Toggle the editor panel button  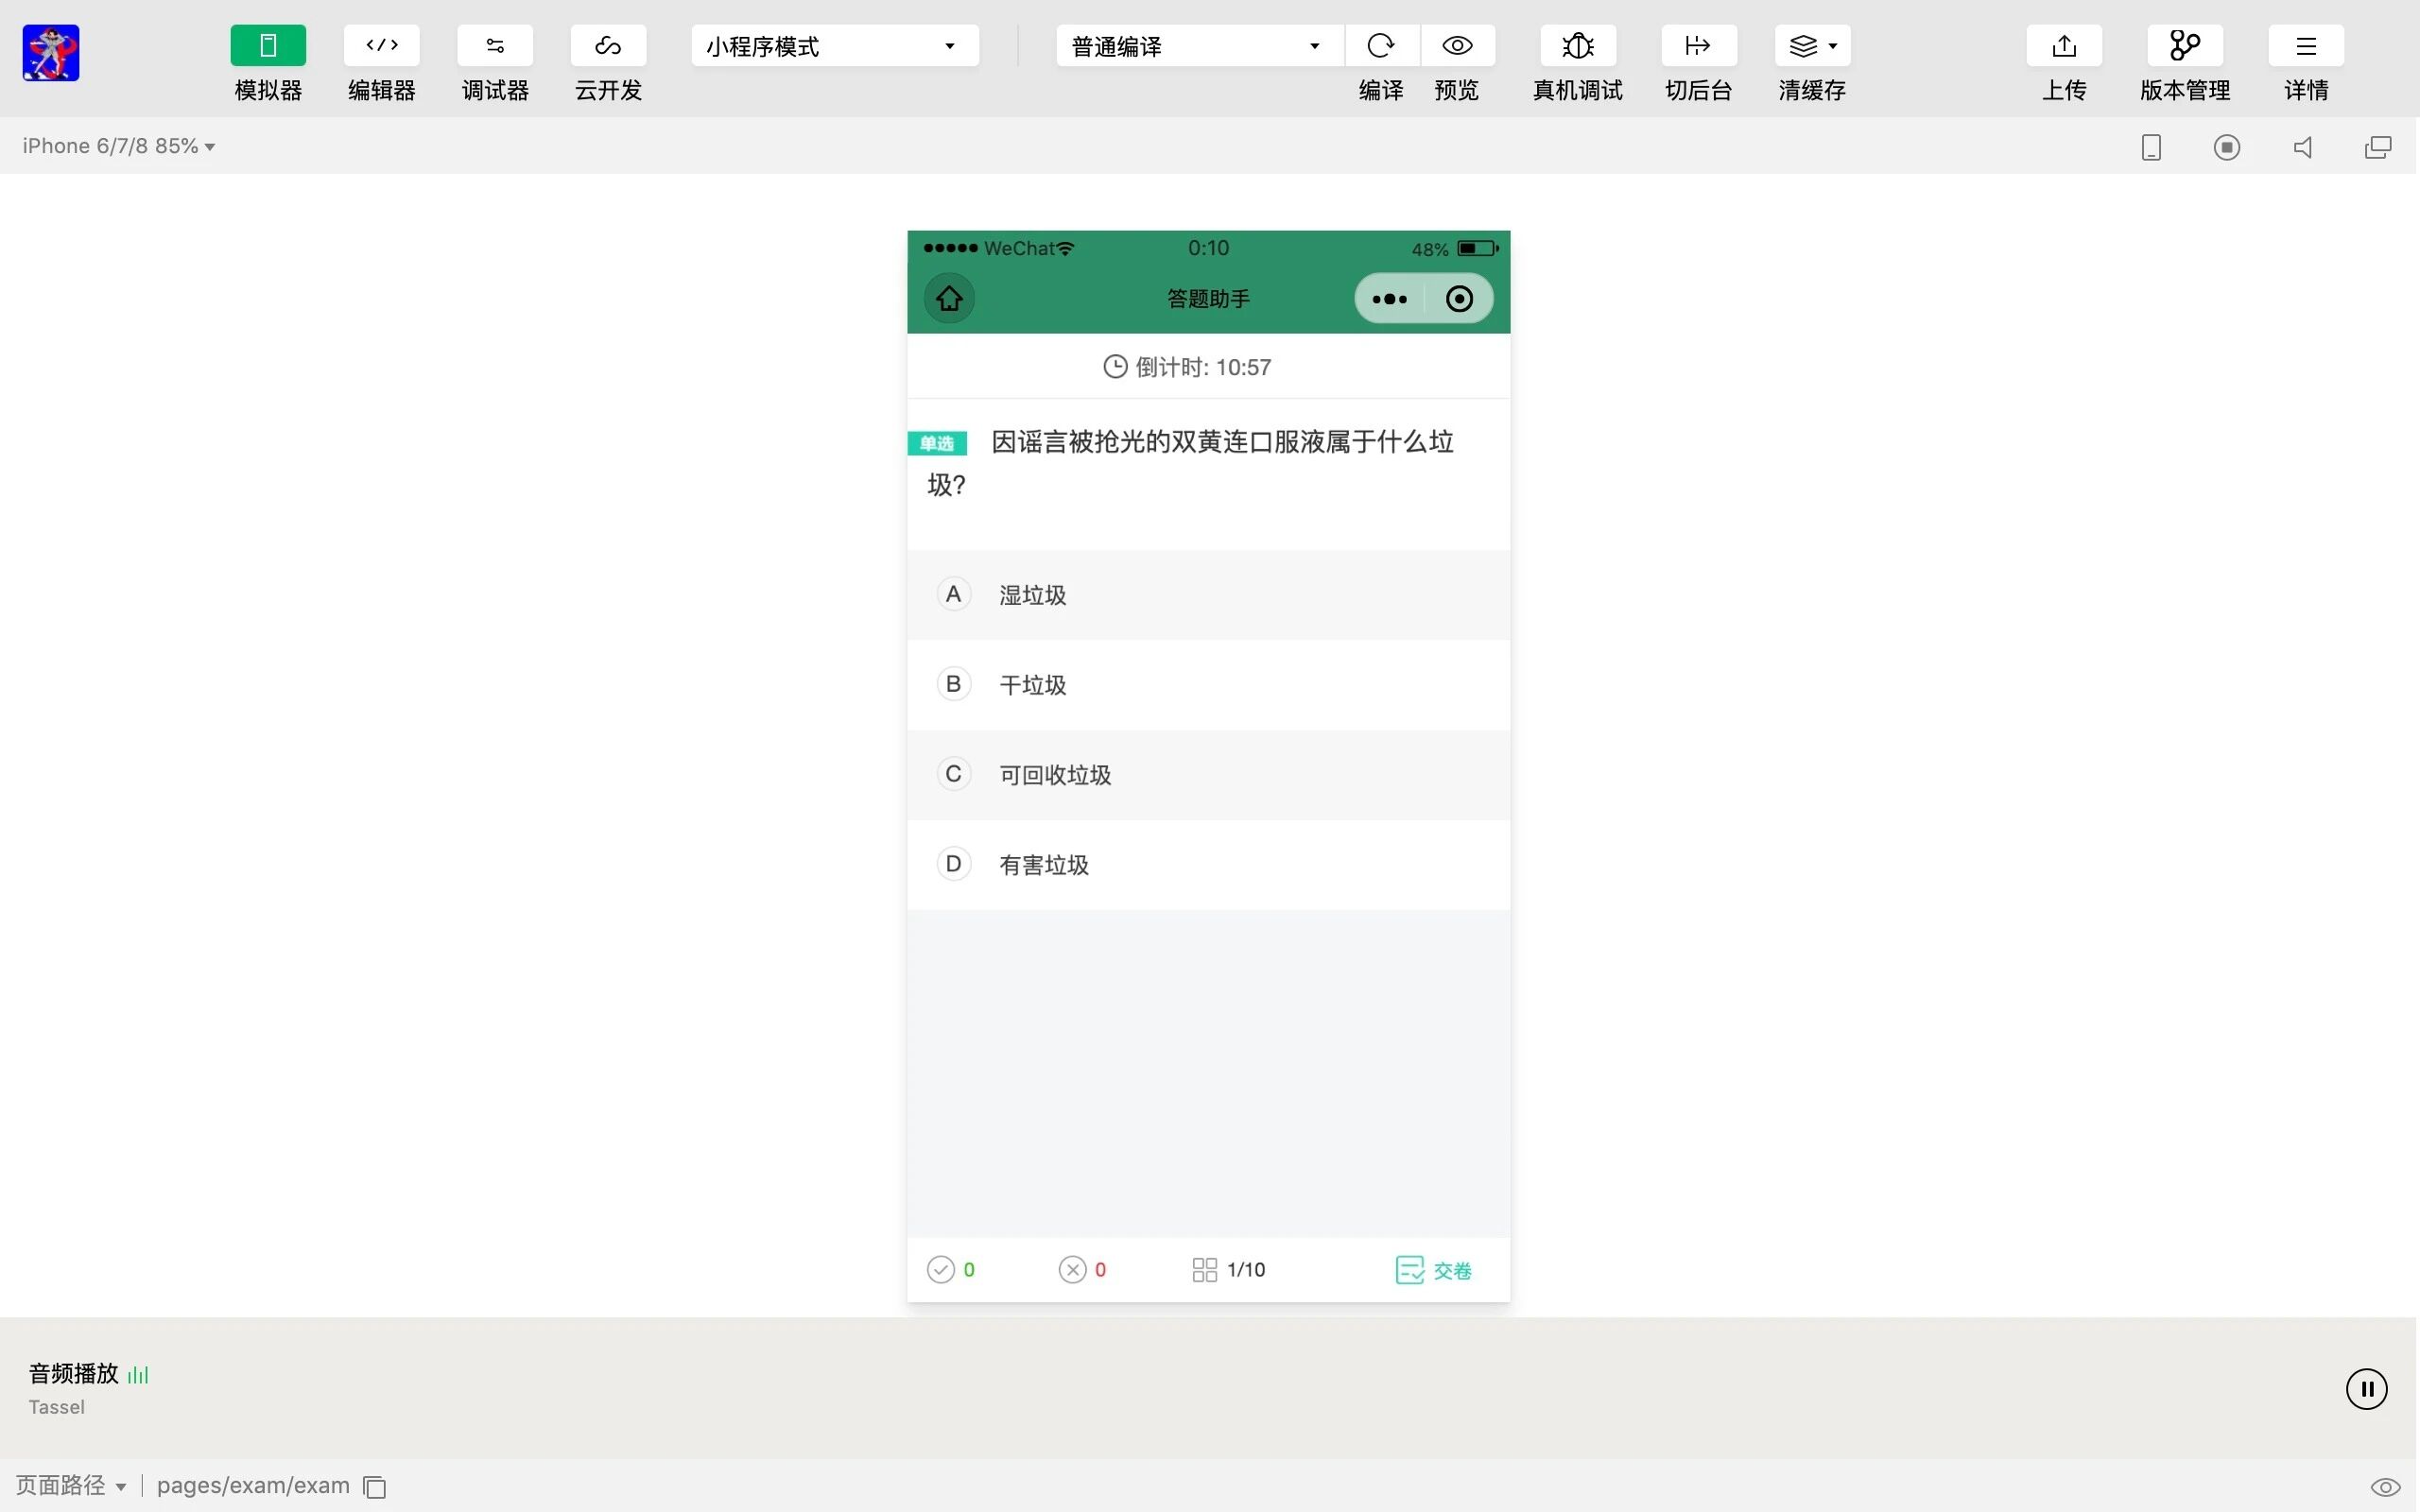coord(381,46)
